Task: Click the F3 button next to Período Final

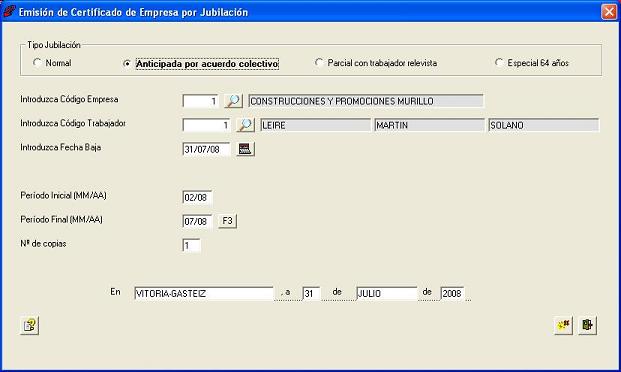Action: tap(227, 221)
